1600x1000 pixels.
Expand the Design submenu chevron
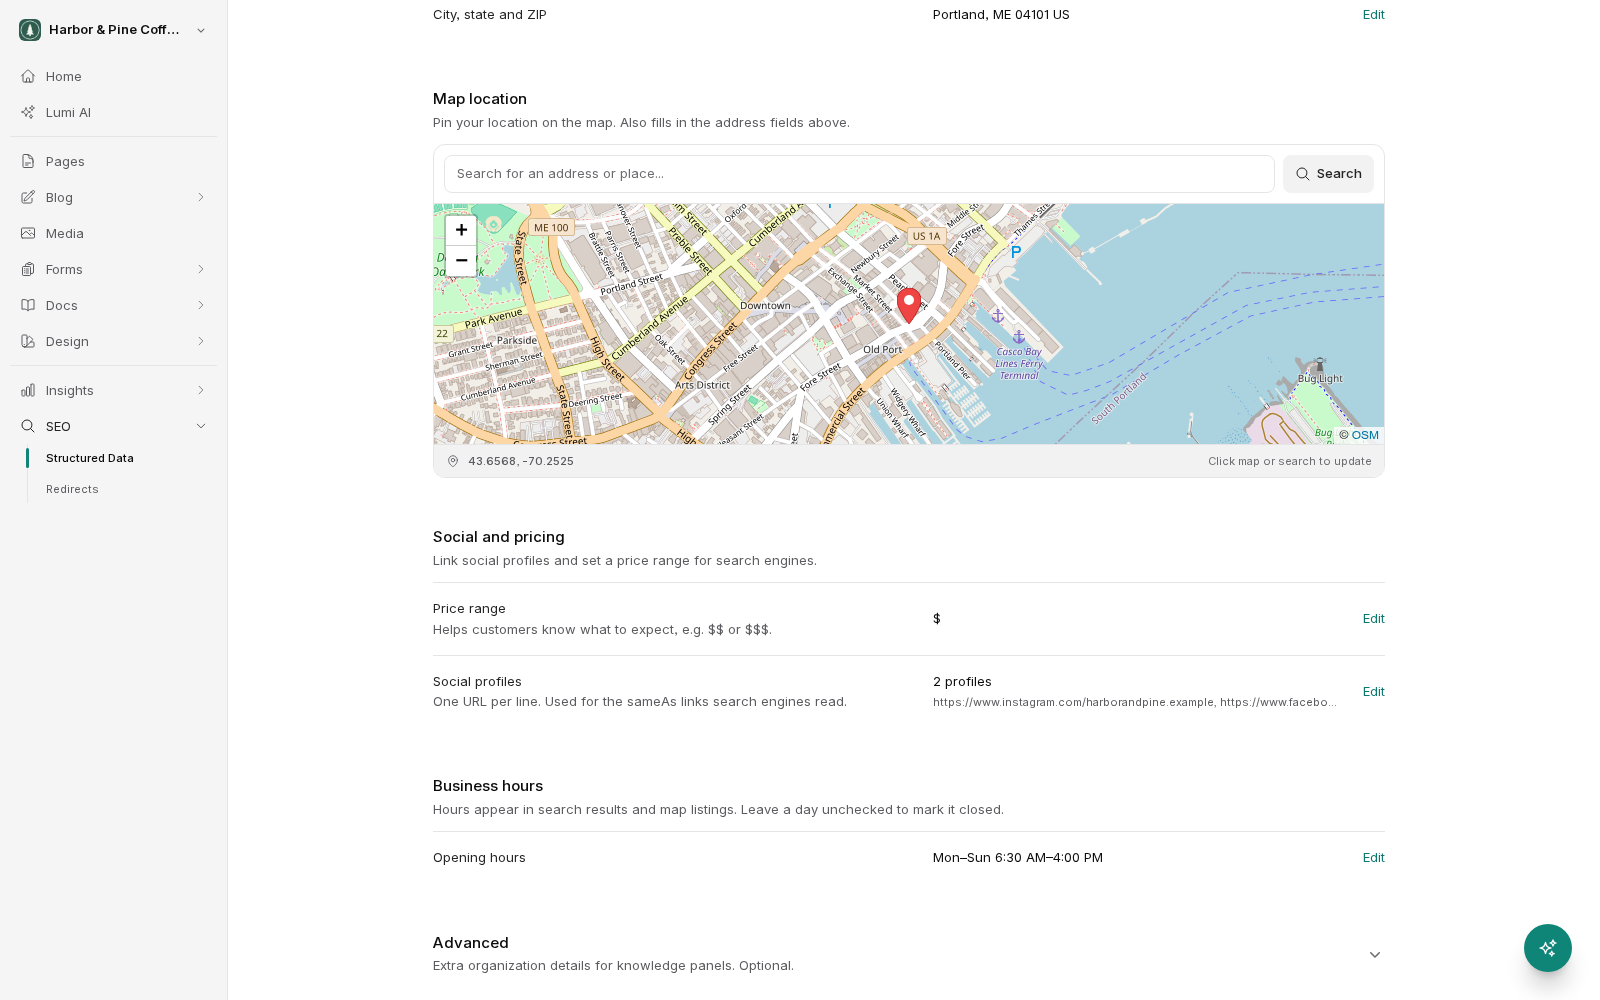[201, 341]
